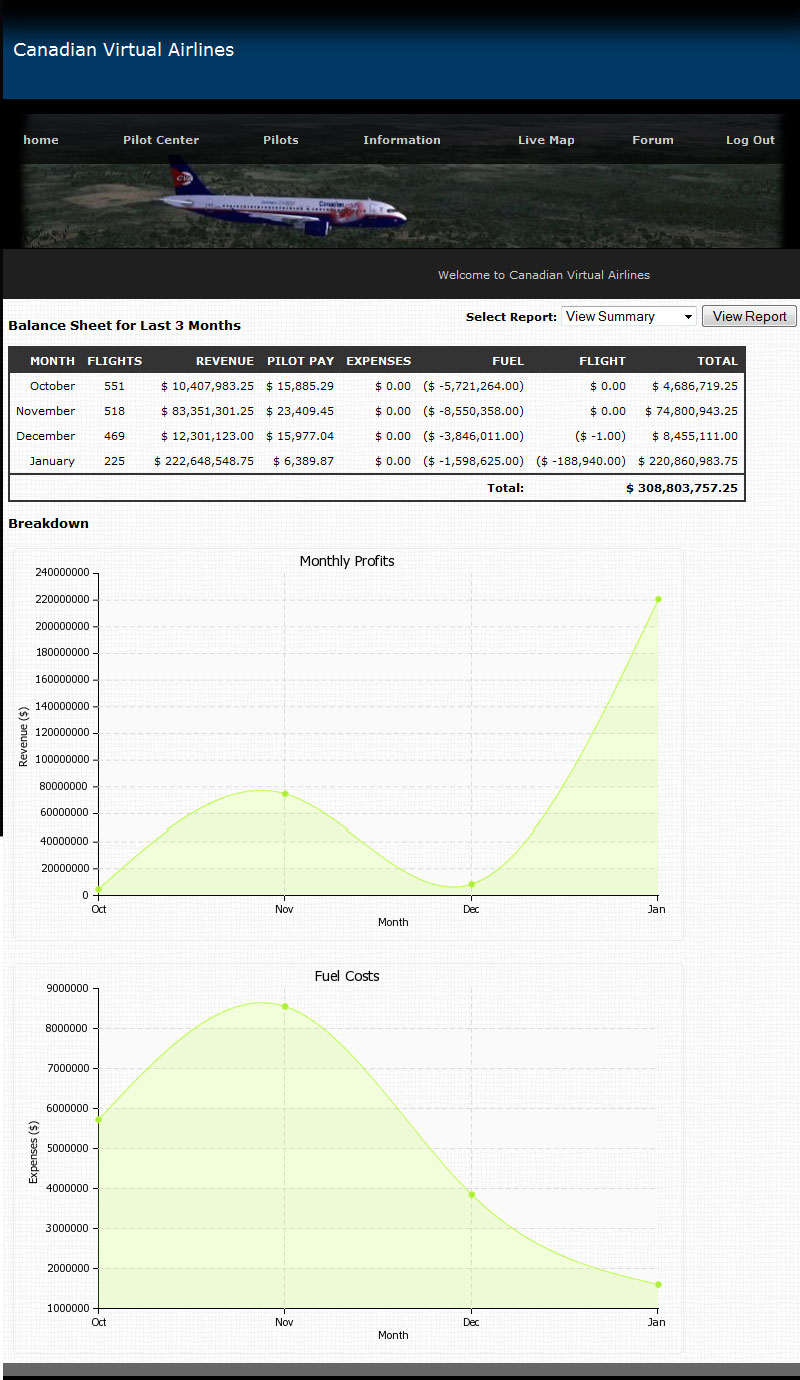The height and width of the screenshot is (1380, 800).
Task: Click the PILOT PAY column header
Action: (300, 361)
